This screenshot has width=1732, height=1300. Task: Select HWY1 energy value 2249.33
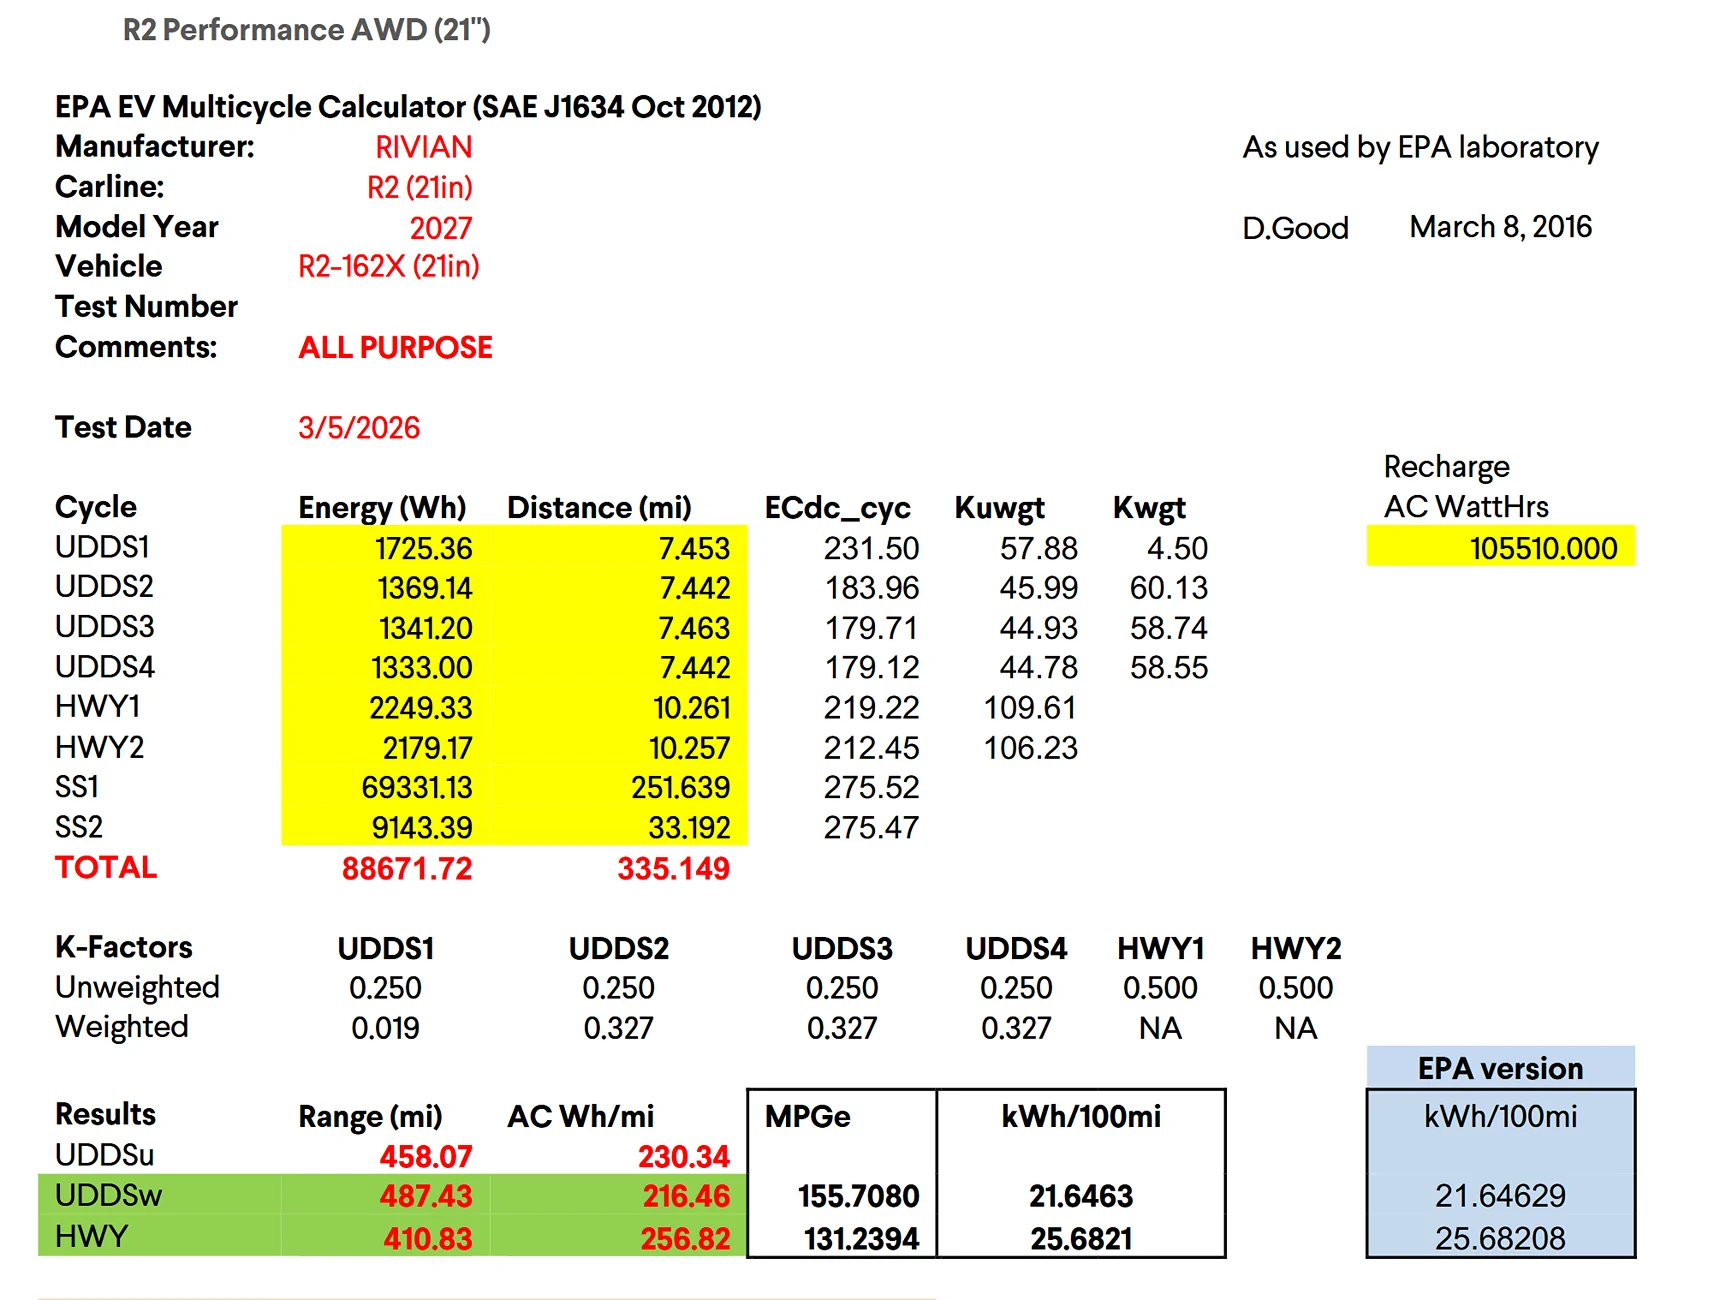[x=420, y=708]
